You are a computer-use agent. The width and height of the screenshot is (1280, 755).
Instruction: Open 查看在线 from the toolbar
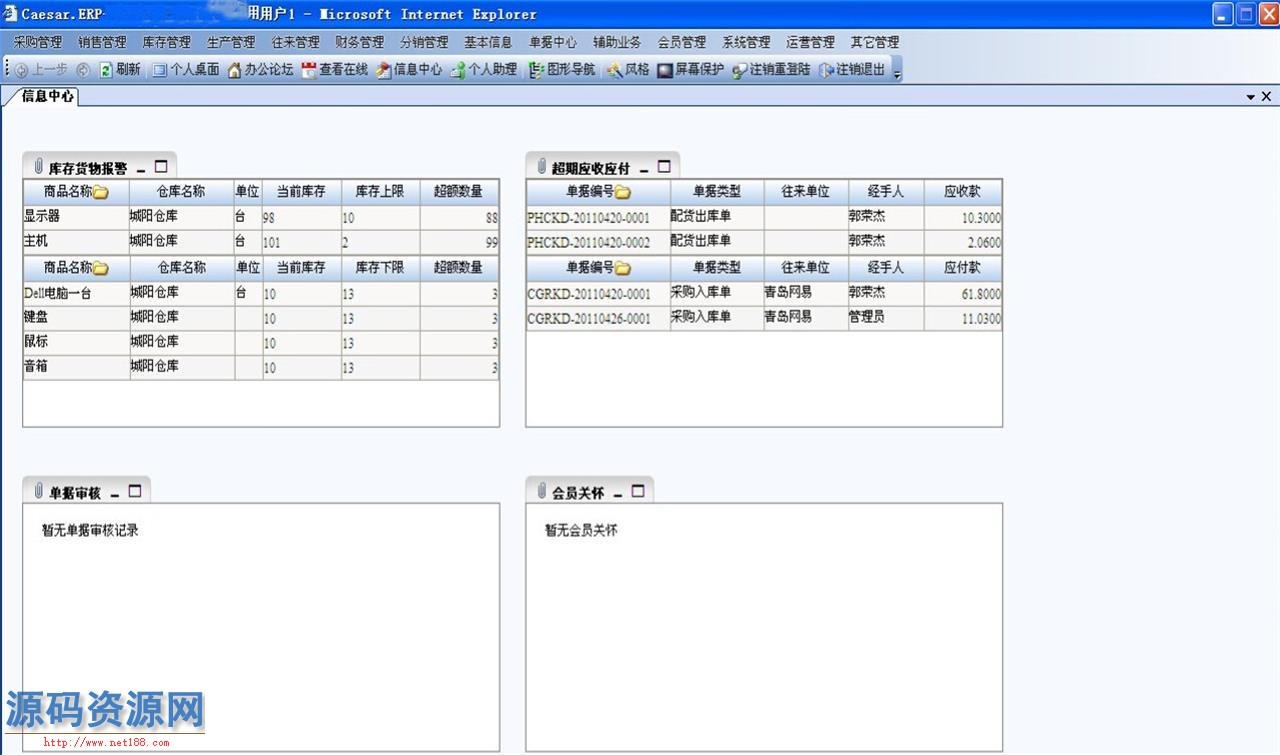pos(335,70)
